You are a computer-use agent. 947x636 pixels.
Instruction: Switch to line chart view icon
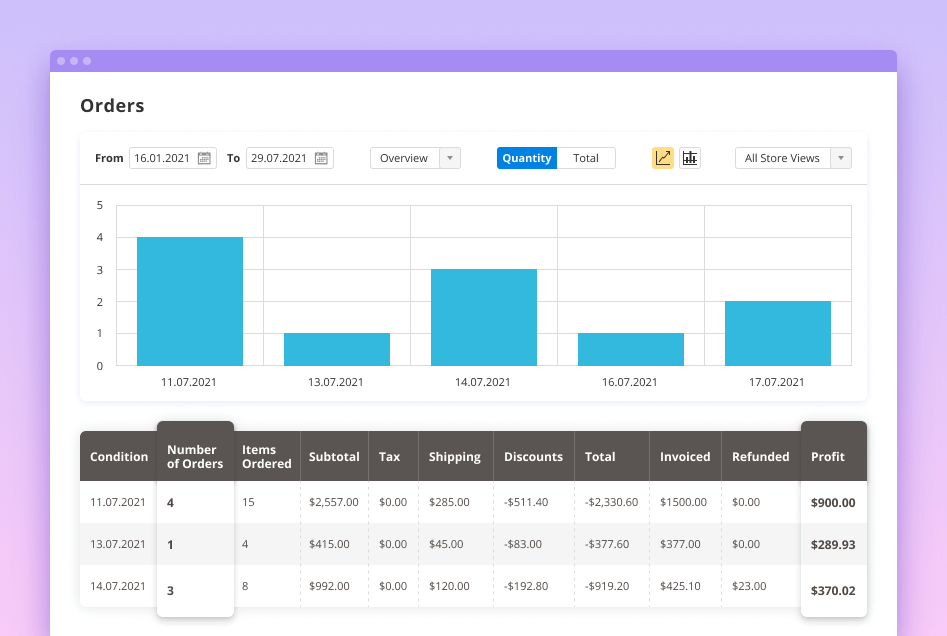pos(662,158)
